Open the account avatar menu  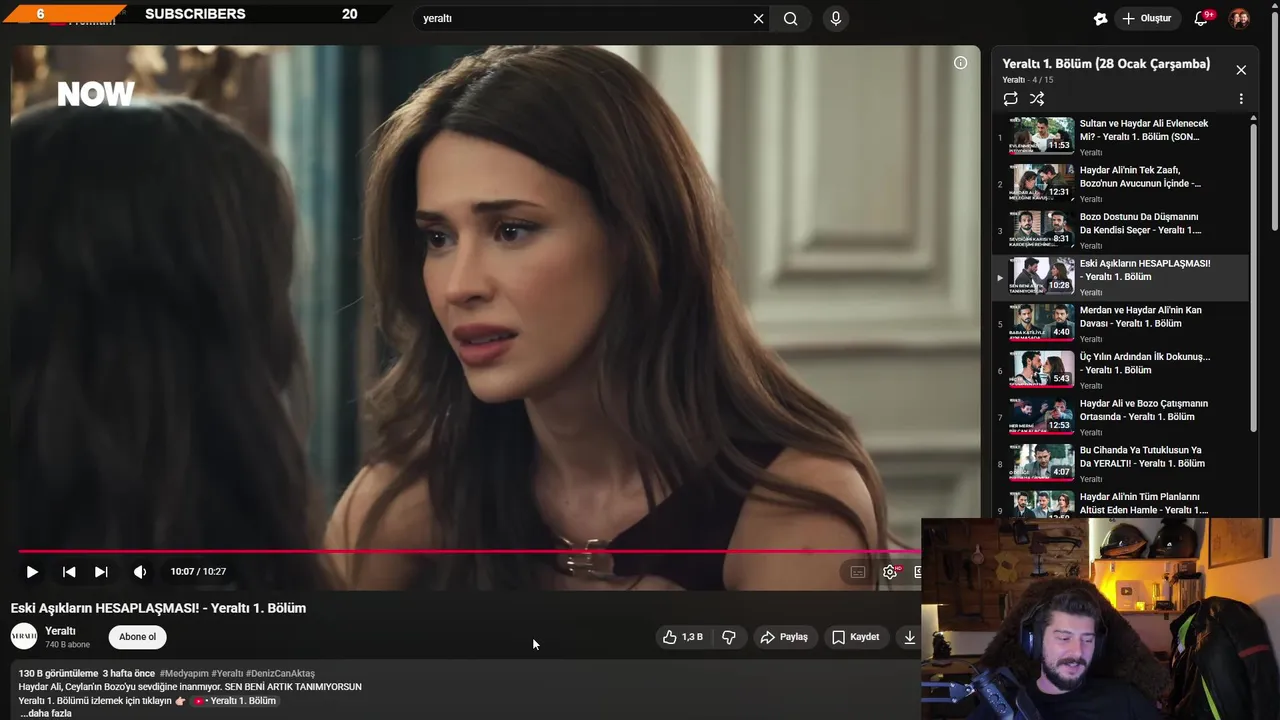coord(1239,18)
